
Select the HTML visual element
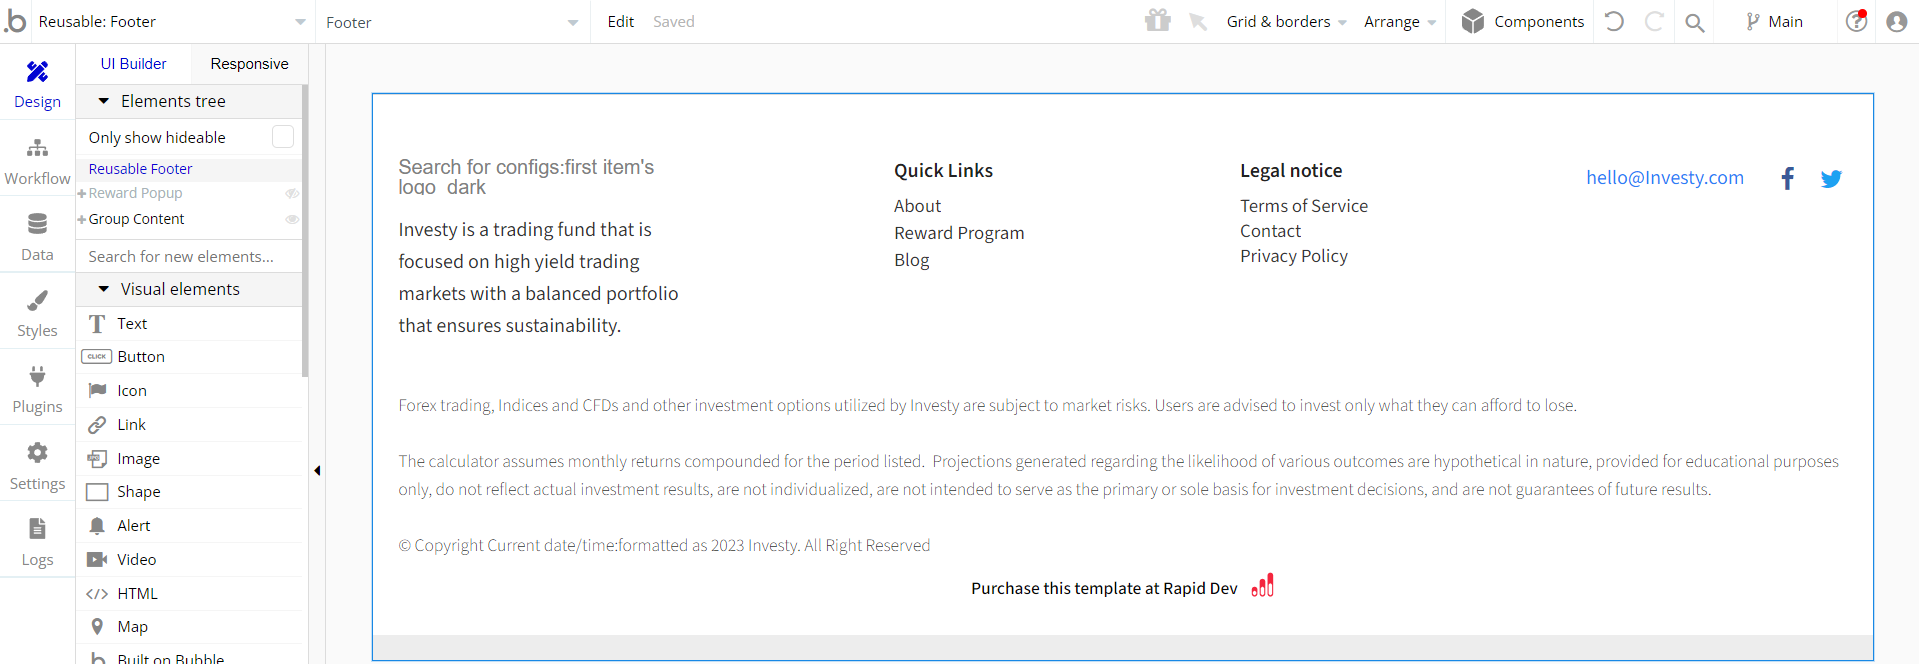(190, 594)
